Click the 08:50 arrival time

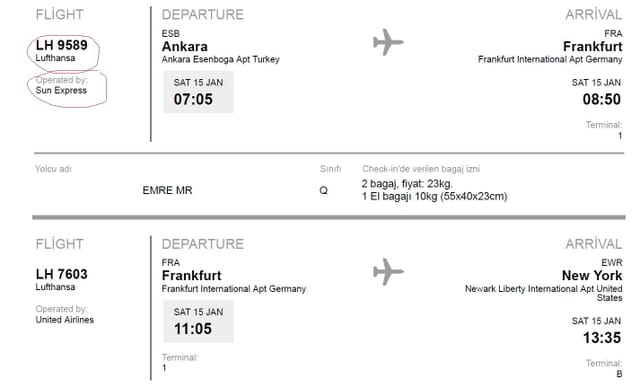pyautogui.click(x=602, y=99)
